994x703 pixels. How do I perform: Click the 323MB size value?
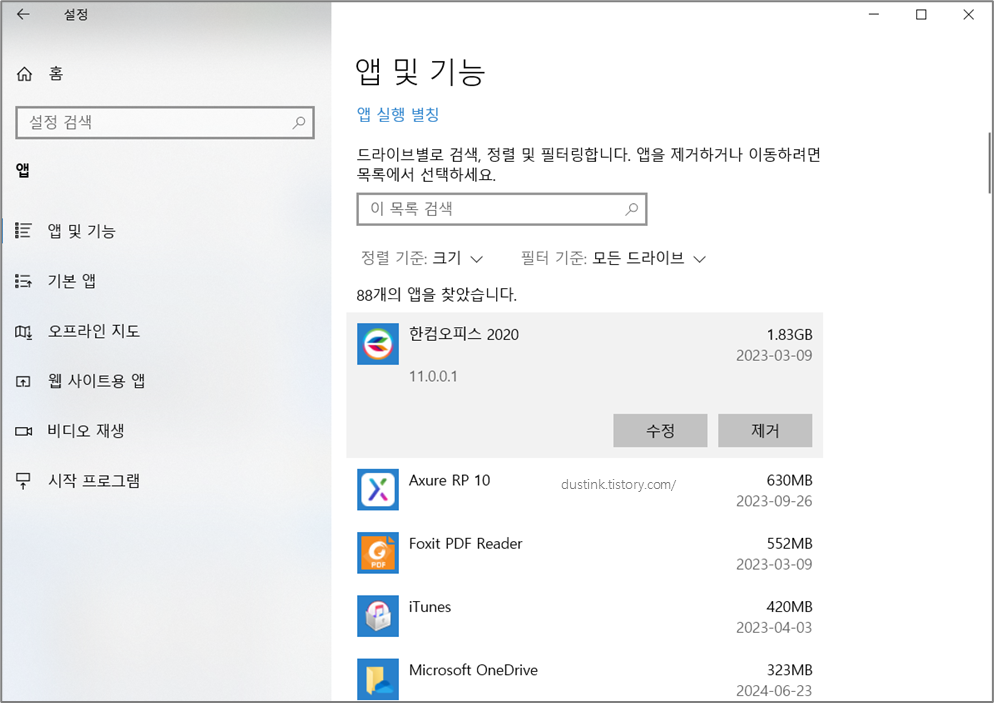point(789,670)
